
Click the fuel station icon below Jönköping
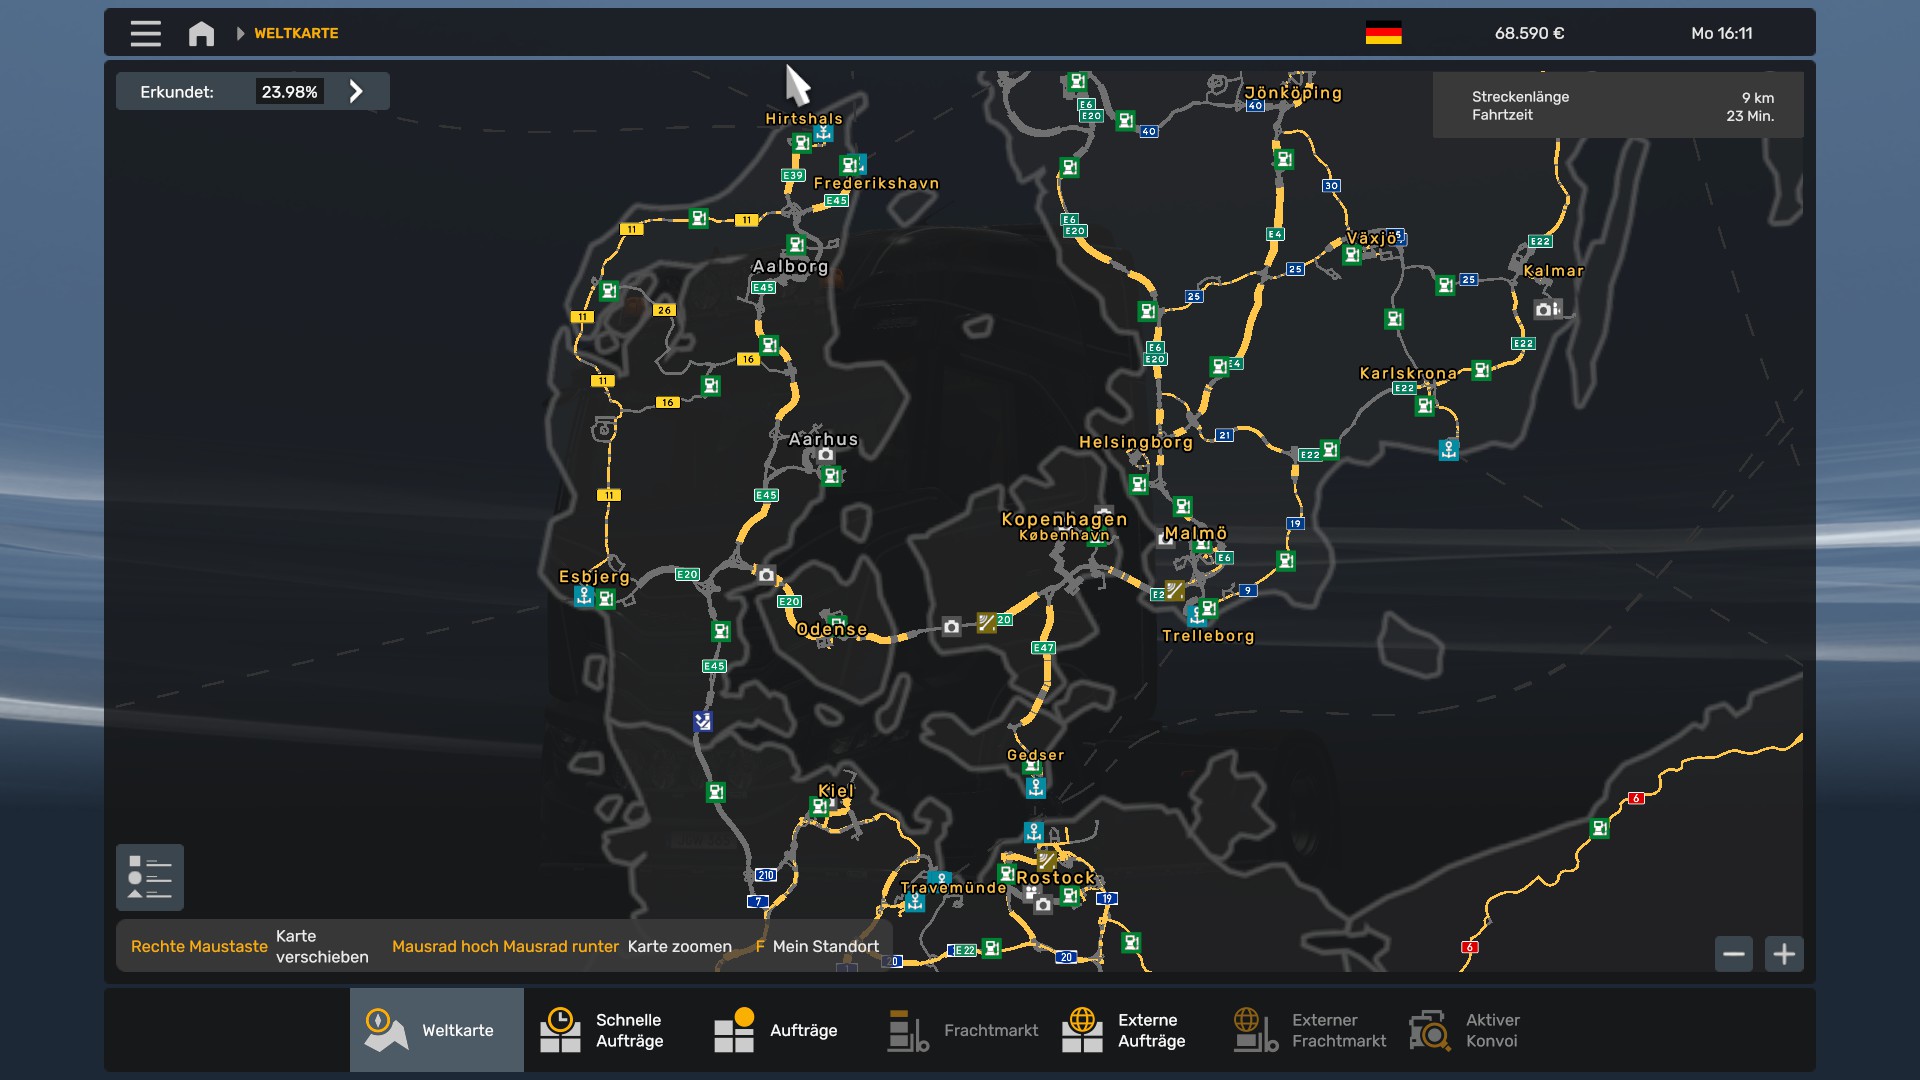[1284, 159]
